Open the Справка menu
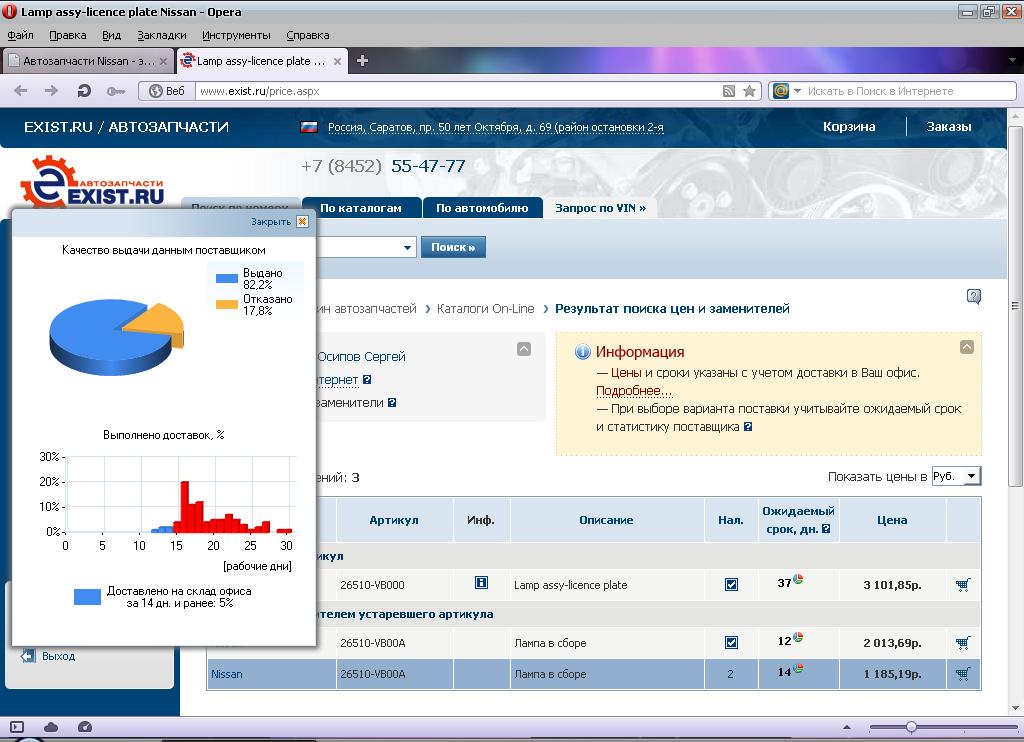The height and width of the screenshot is (742, 1024). [308, 35]
